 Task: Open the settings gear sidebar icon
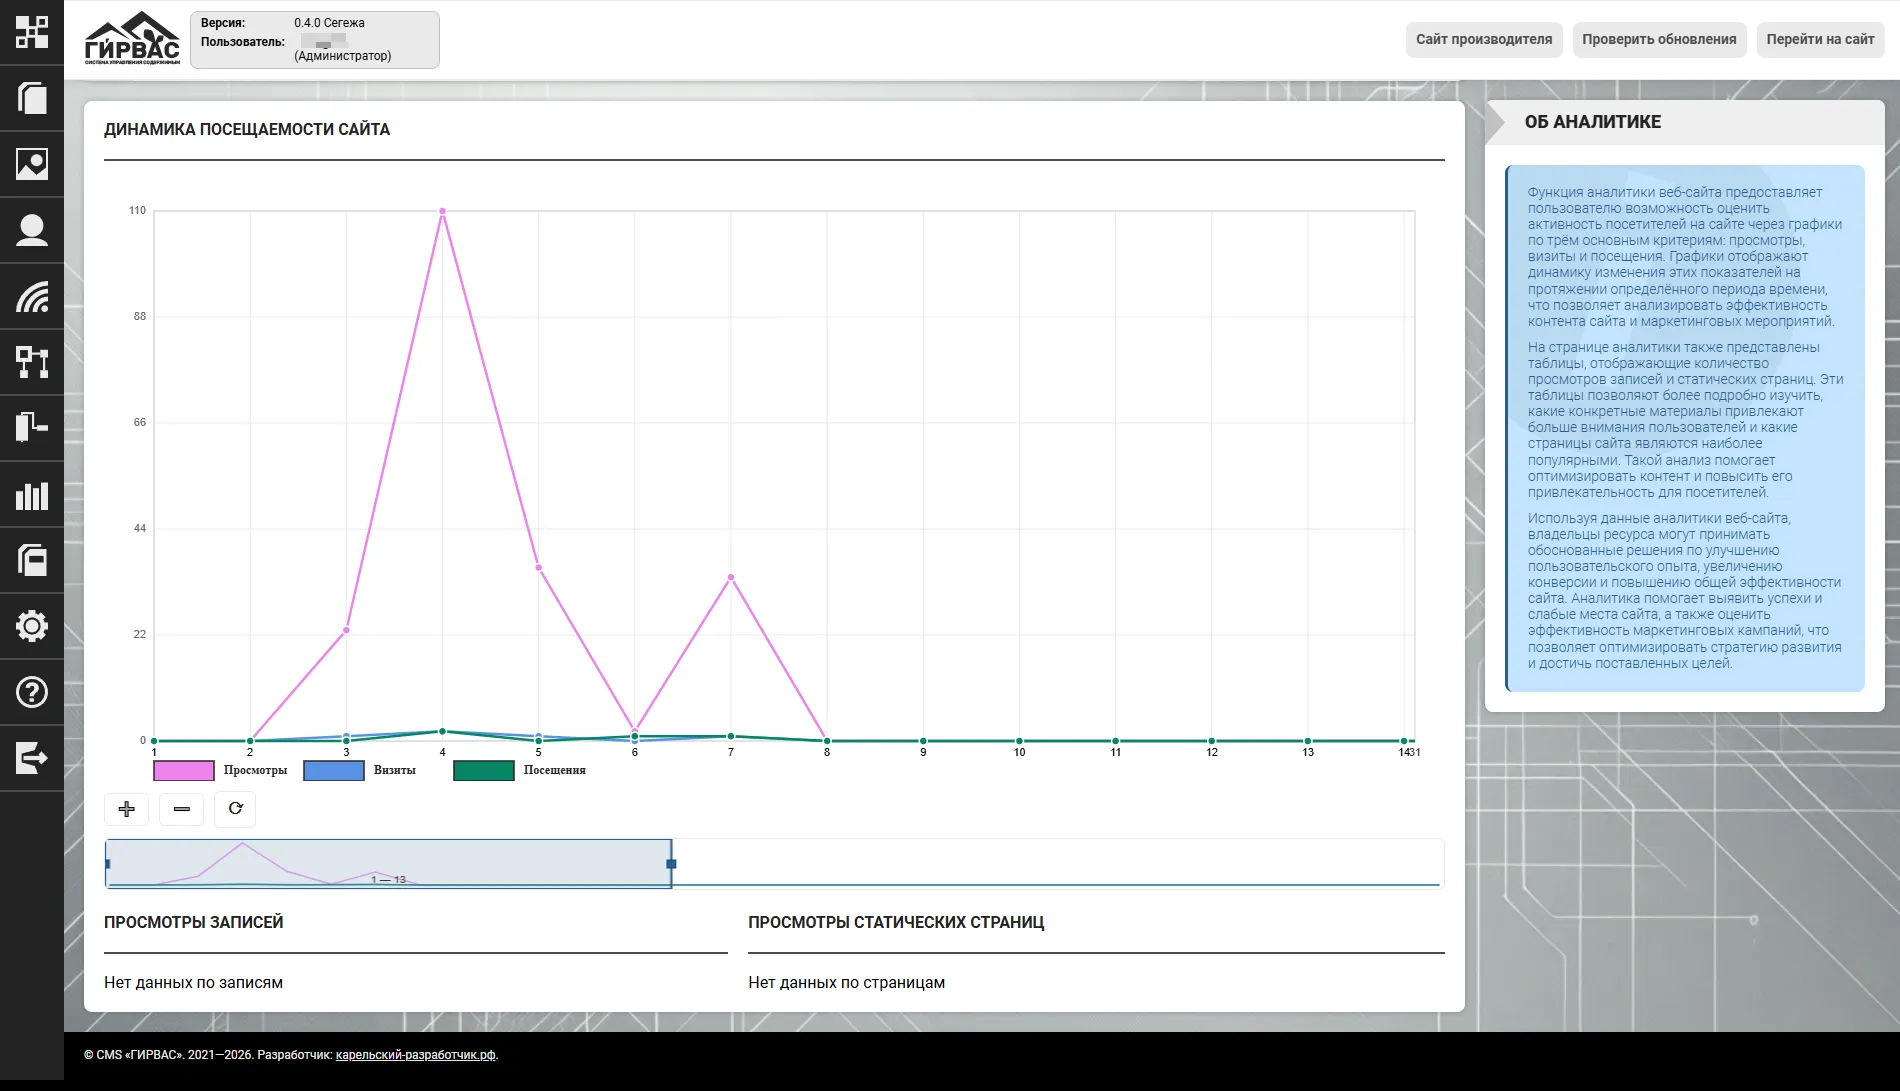(32, 626)
